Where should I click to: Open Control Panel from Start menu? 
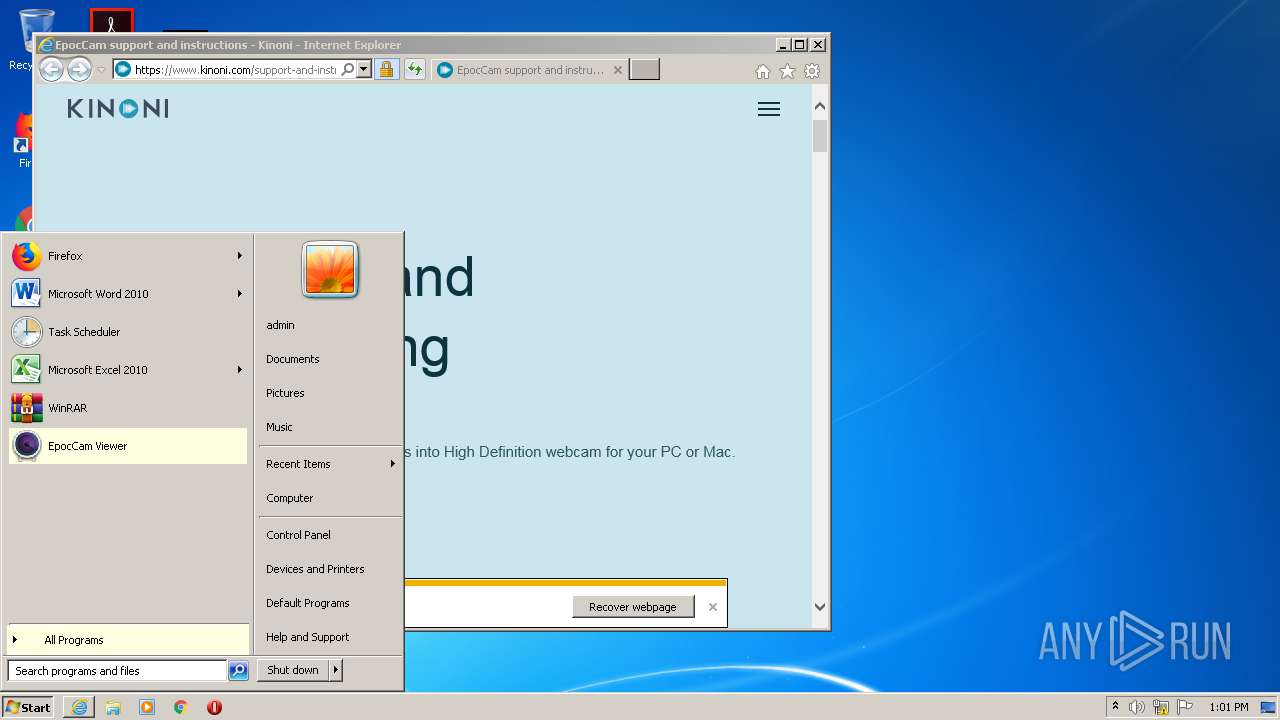[330, 535]
